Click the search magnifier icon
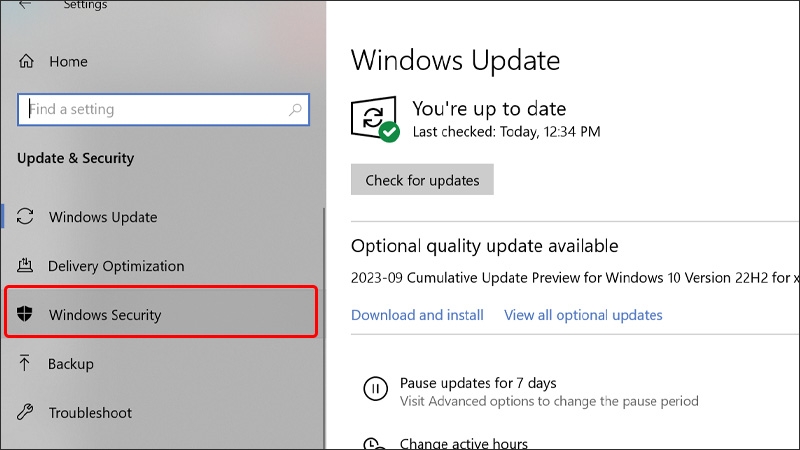This screenshot has width=800, height=450. 295,109
